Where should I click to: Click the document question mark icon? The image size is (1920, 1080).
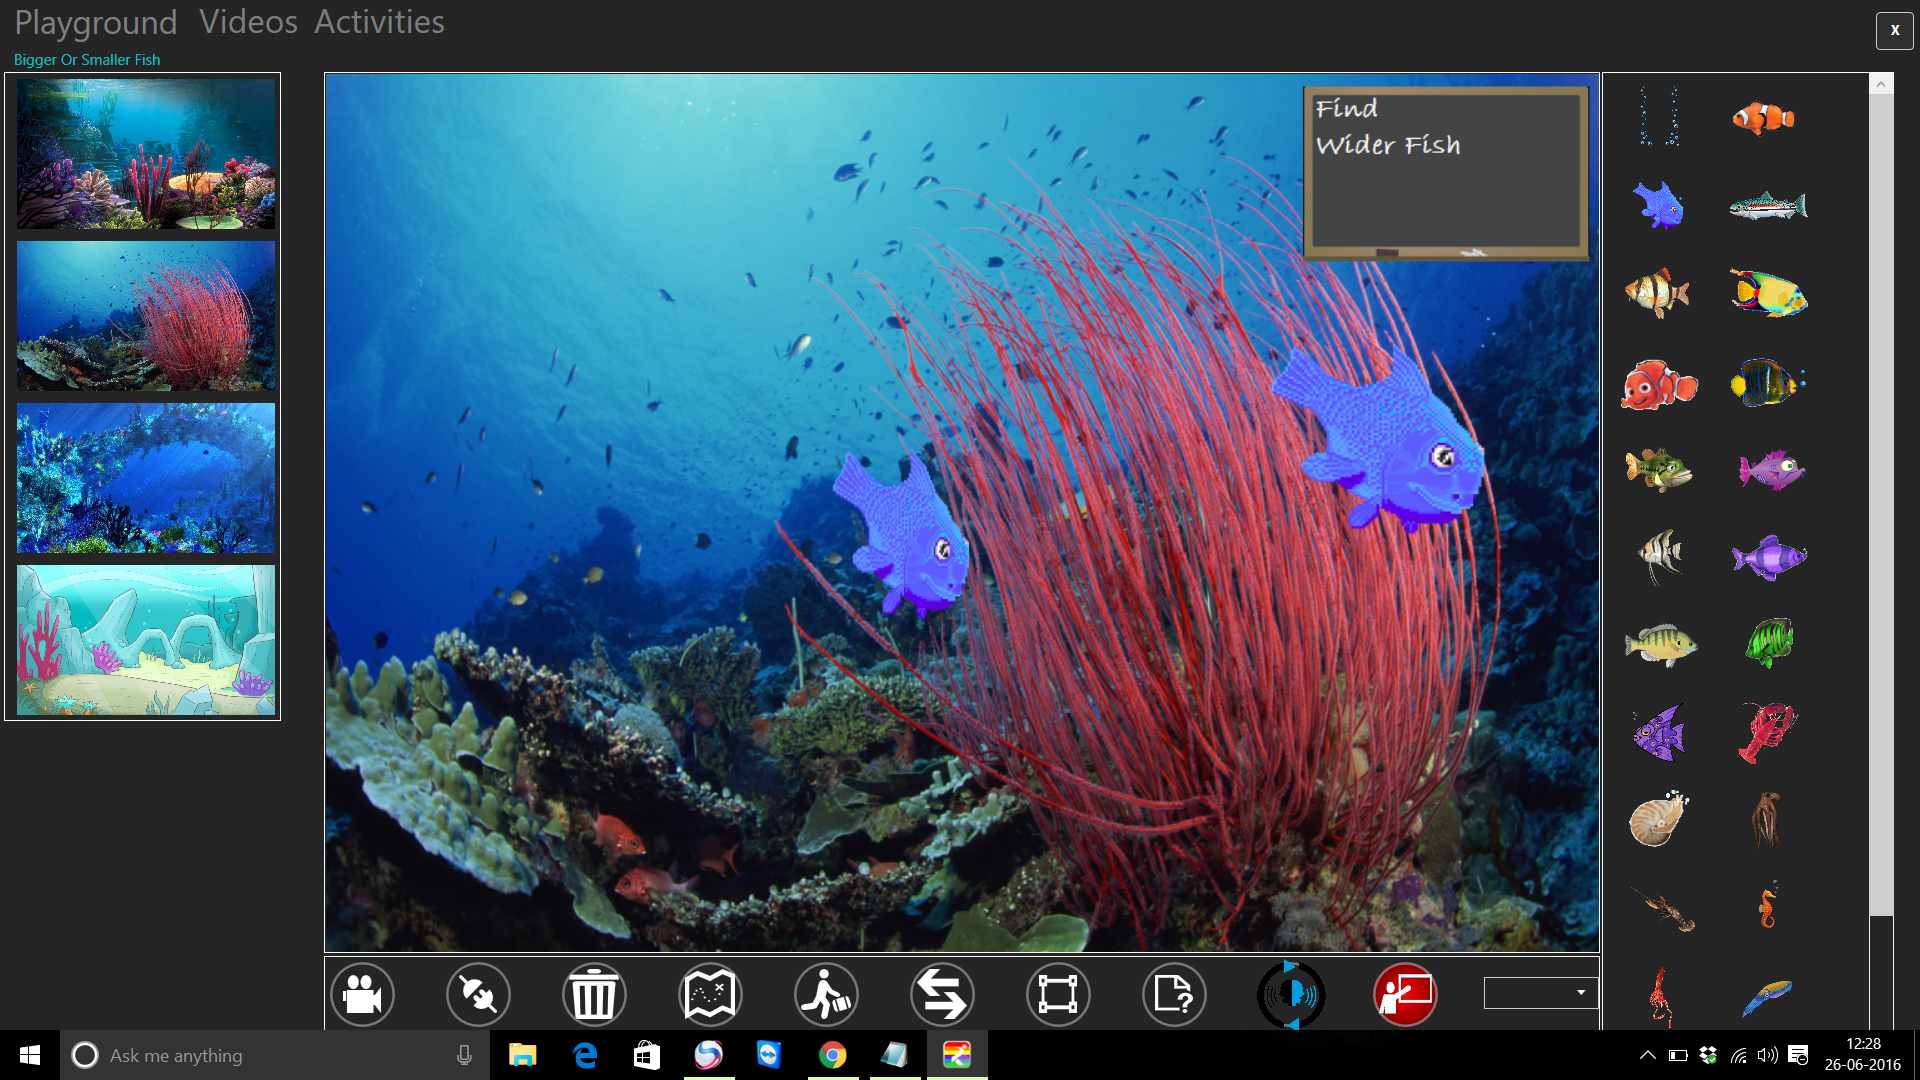pyautogui.click(x=1174, y=994)
